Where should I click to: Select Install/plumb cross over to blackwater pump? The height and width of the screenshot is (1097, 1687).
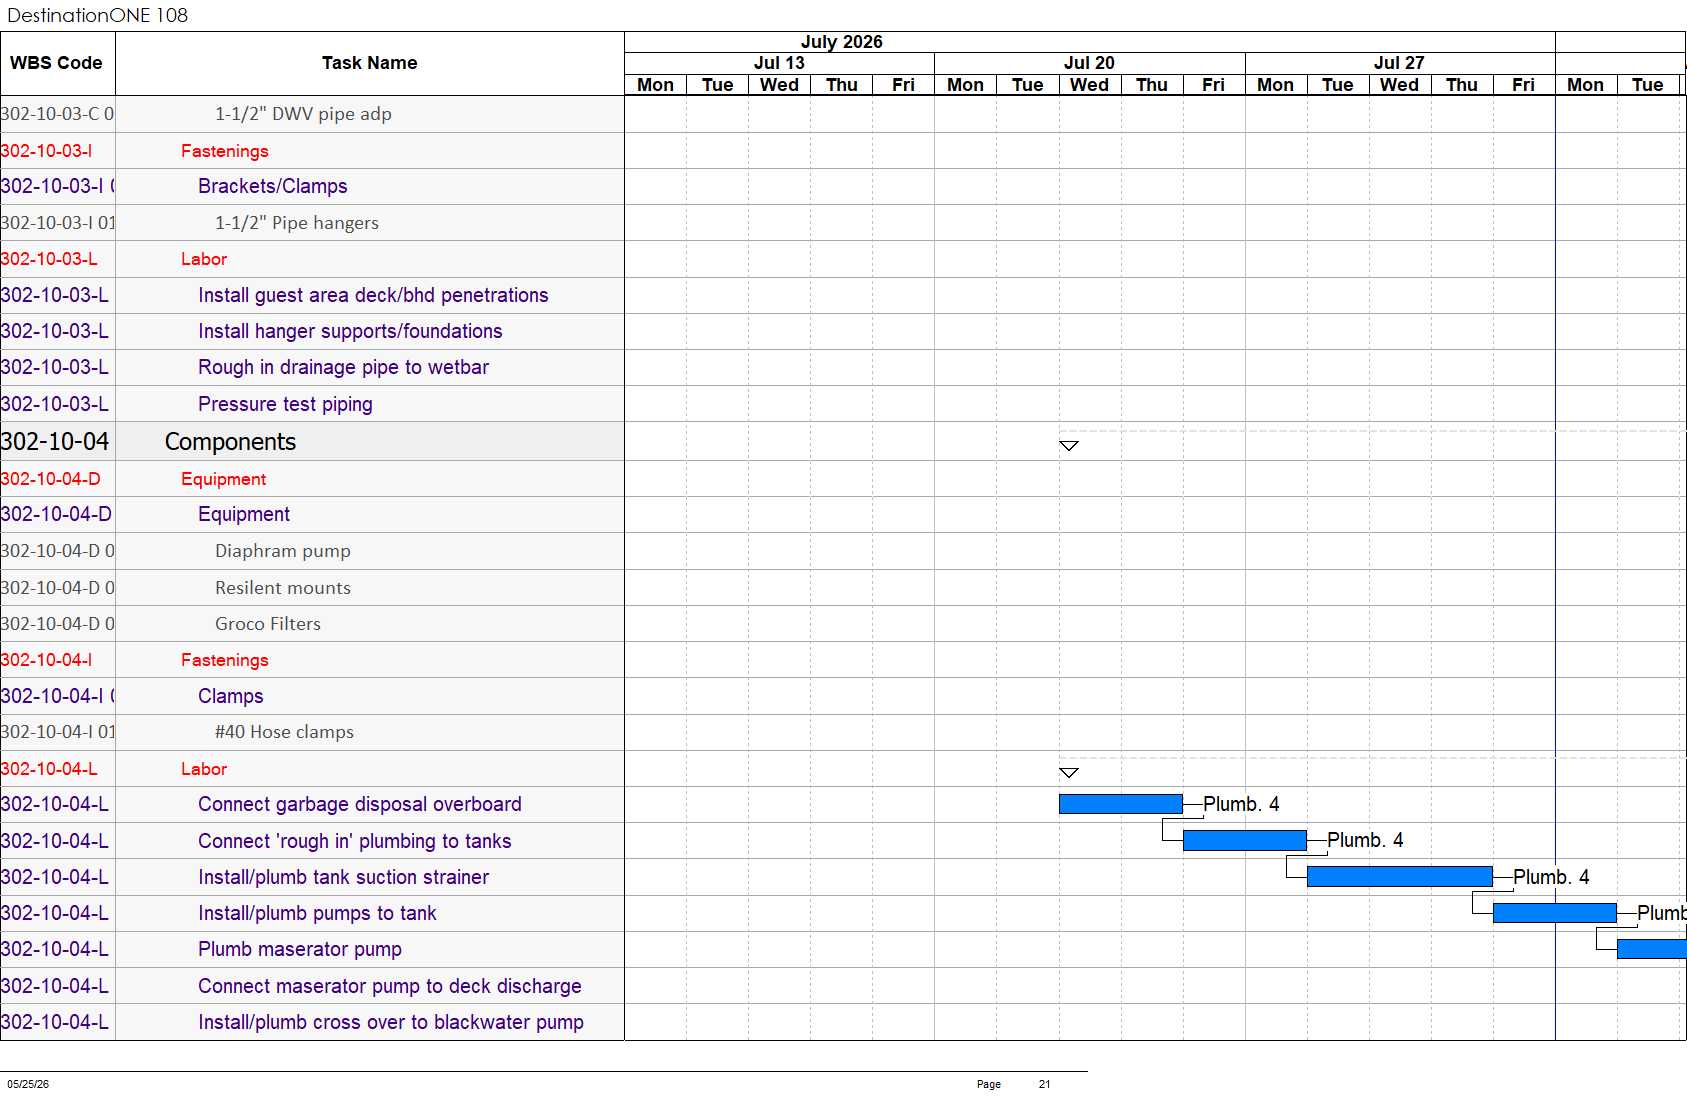coord(391,1022)
